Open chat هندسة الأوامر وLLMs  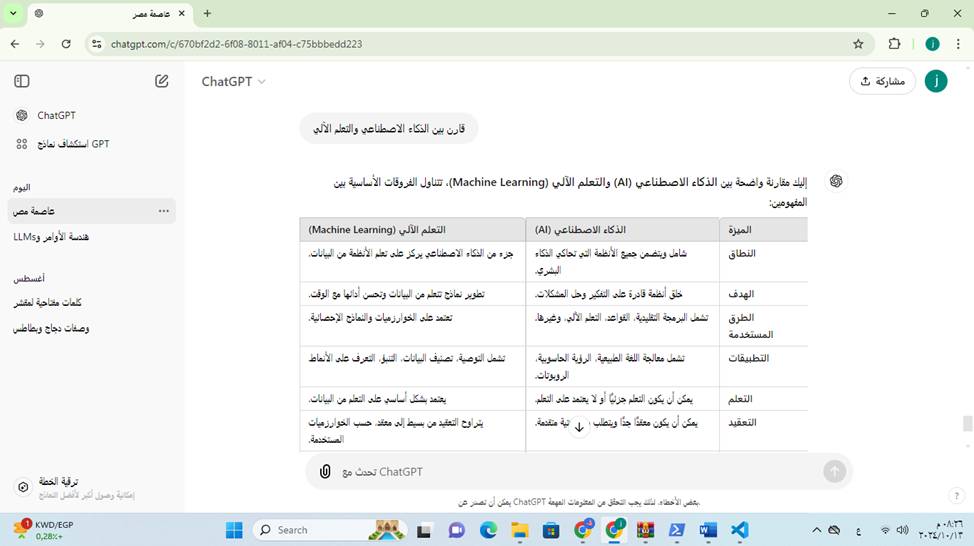[52, 237]
